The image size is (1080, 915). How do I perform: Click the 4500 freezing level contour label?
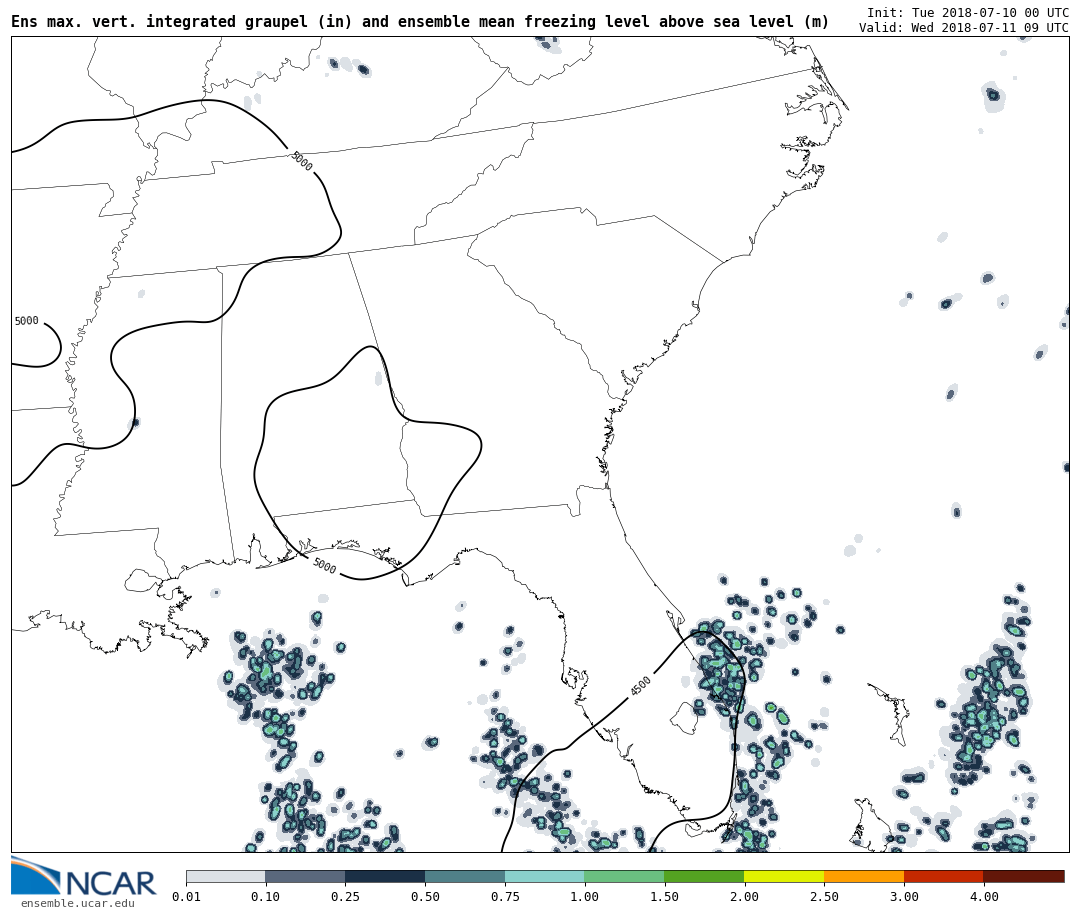[640, 686]
